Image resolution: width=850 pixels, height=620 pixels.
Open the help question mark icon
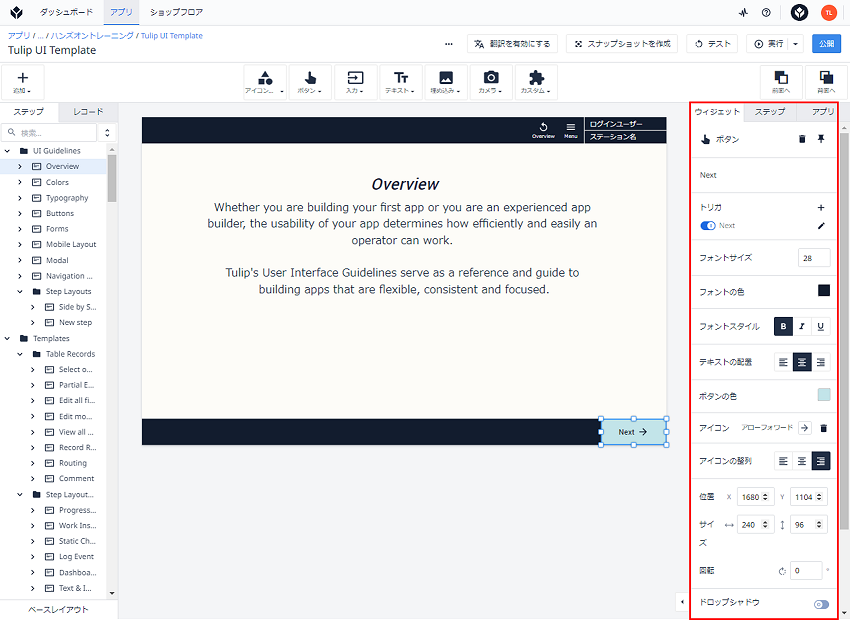766,12
